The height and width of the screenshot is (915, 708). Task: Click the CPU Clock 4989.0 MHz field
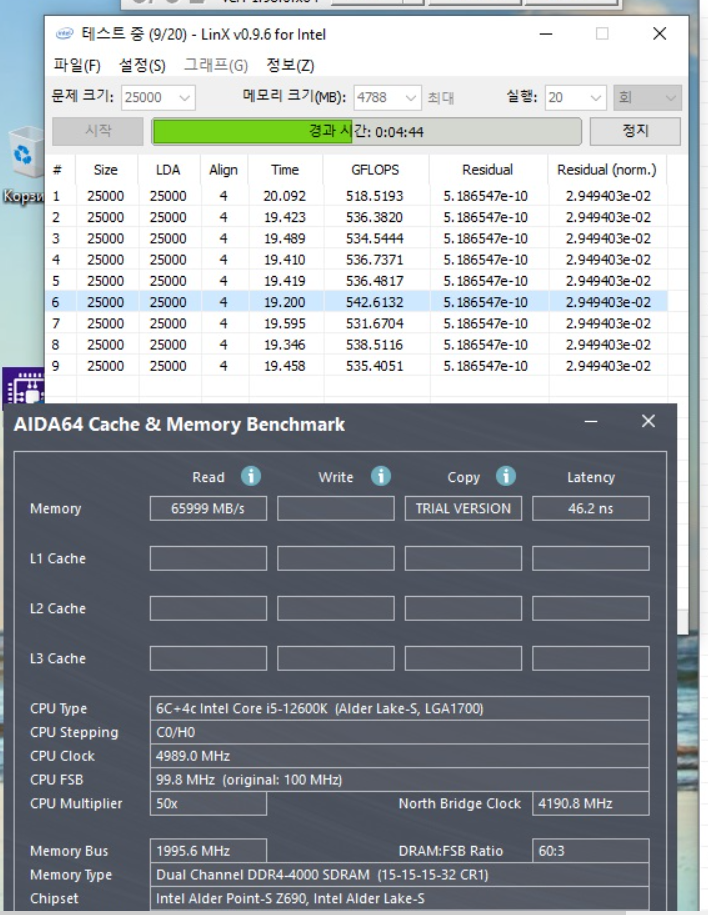coord(399,756)
